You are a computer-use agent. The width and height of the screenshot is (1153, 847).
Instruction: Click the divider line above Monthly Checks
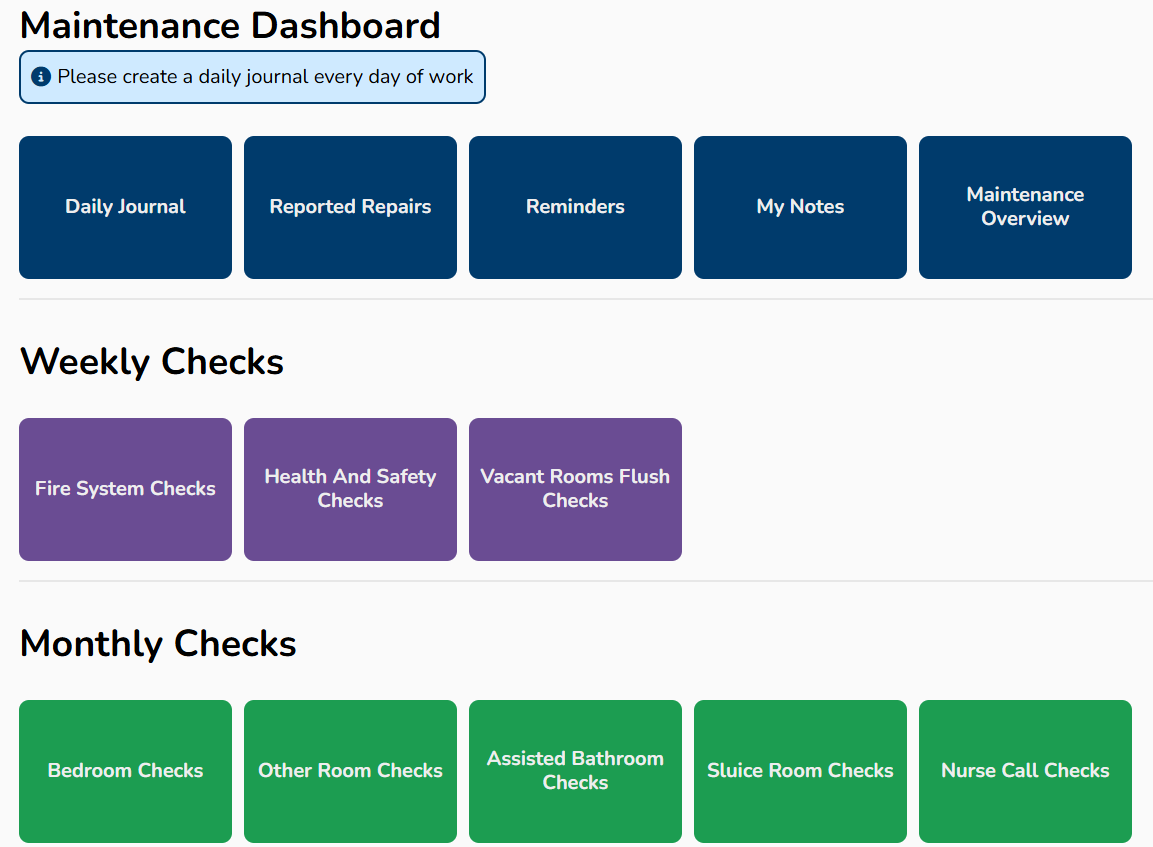click(x=585, y=581)
